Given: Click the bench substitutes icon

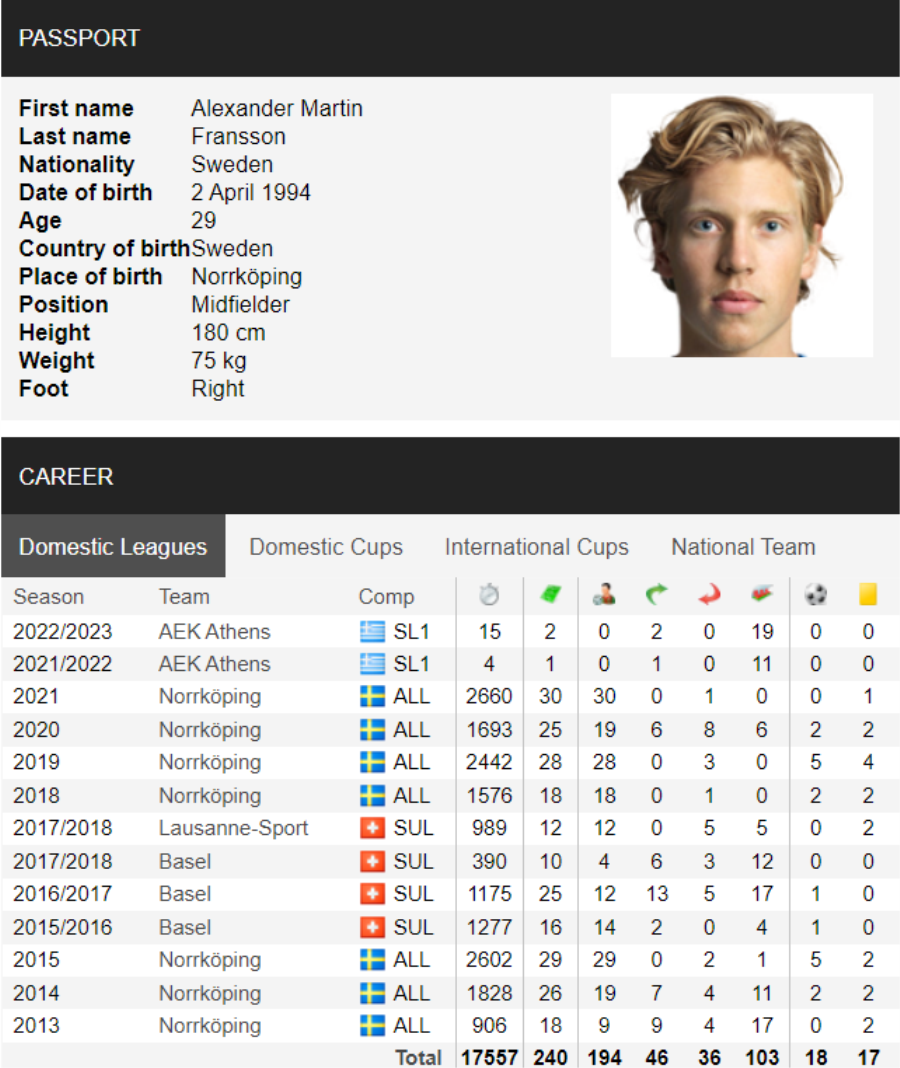Looking at the screenshot, I should click(x=762, y=595).
